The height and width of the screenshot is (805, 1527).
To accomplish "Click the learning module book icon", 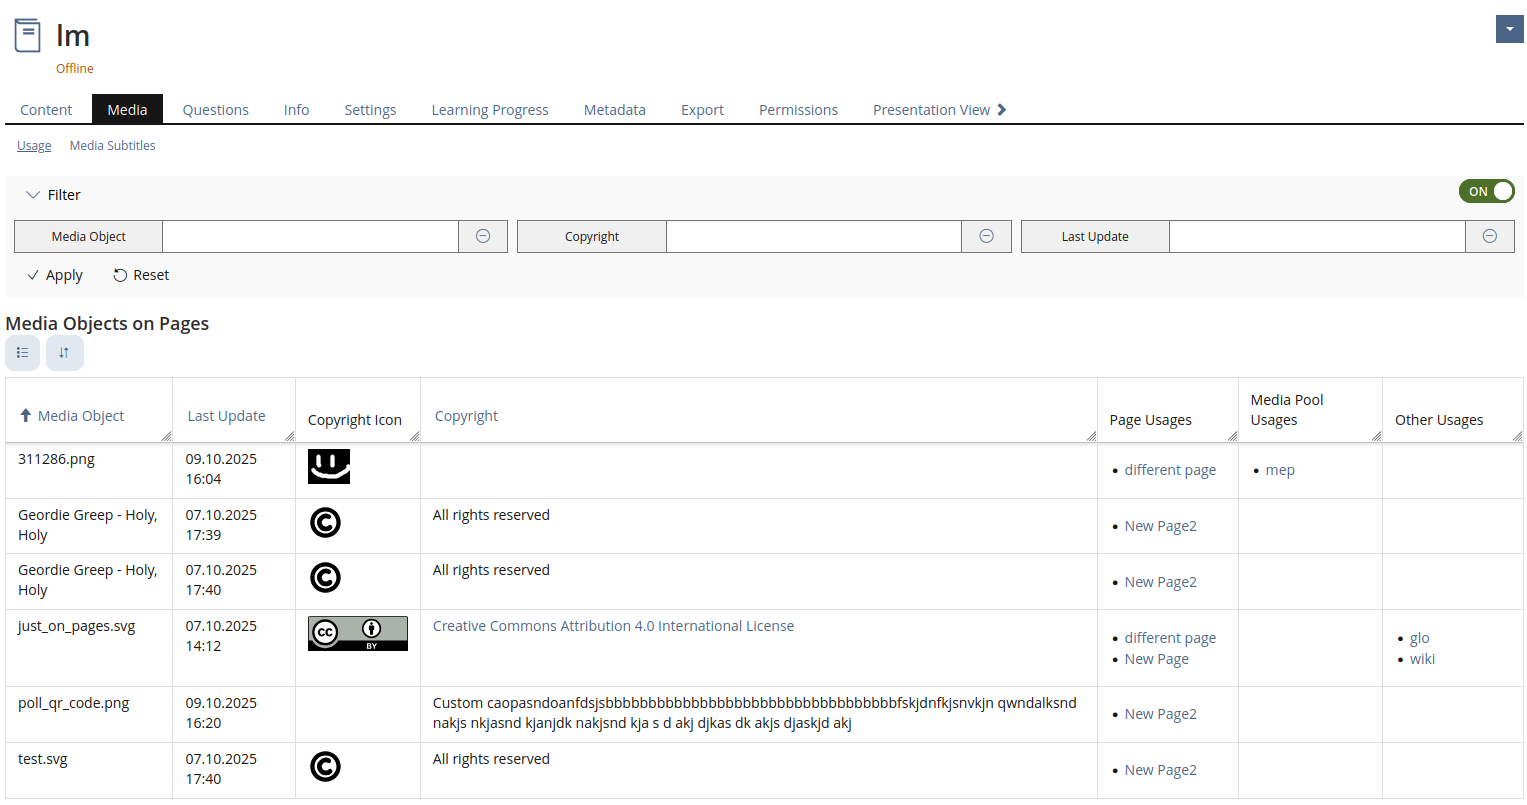I will [x=27, y=36].
